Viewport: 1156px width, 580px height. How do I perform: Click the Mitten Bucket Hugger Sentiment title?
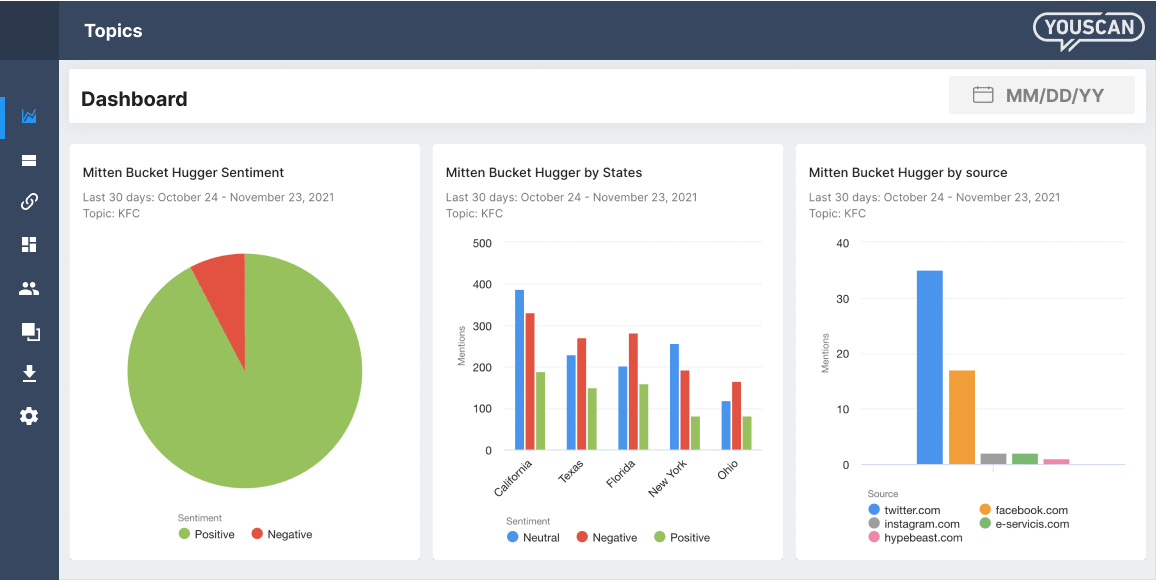point(183,172)
